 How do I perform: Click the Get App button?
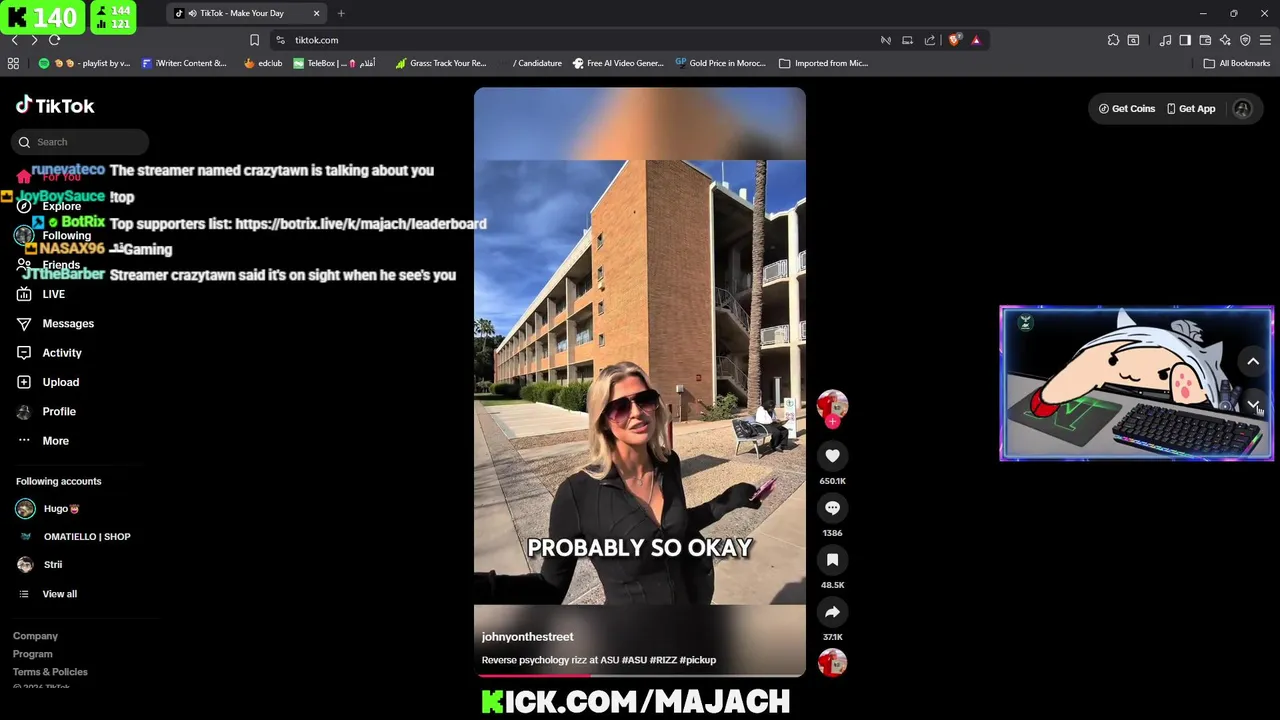click(1191, 108)
